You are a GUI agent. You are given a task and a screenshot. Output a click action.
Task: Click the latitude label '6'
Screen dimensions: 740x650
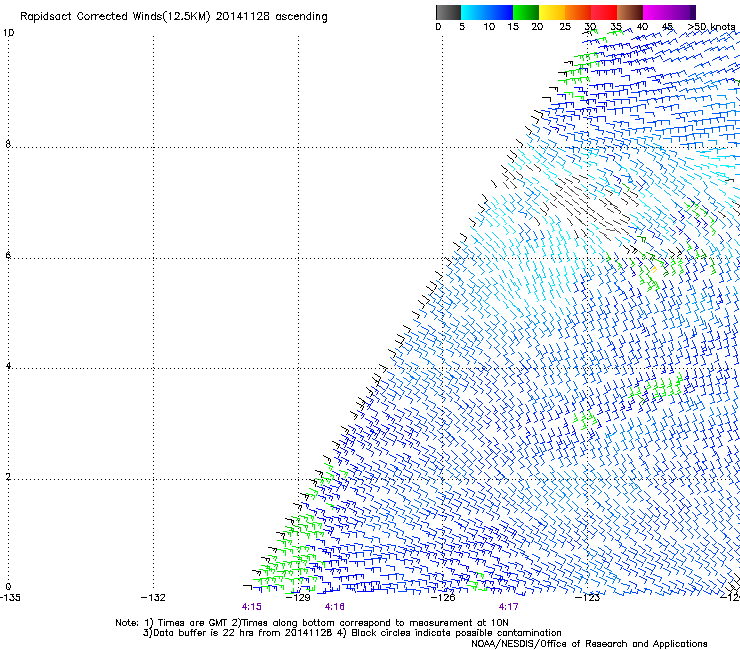pyautogui.click(x=8, y=255)
